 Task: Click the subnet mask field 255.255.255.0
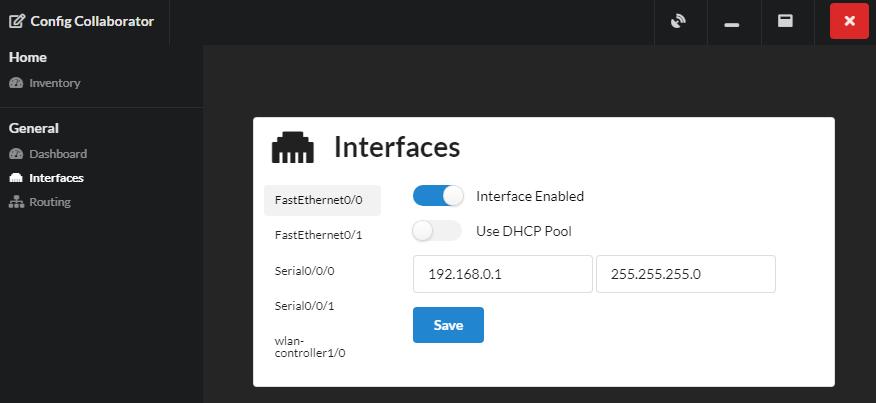click(685, 274)
